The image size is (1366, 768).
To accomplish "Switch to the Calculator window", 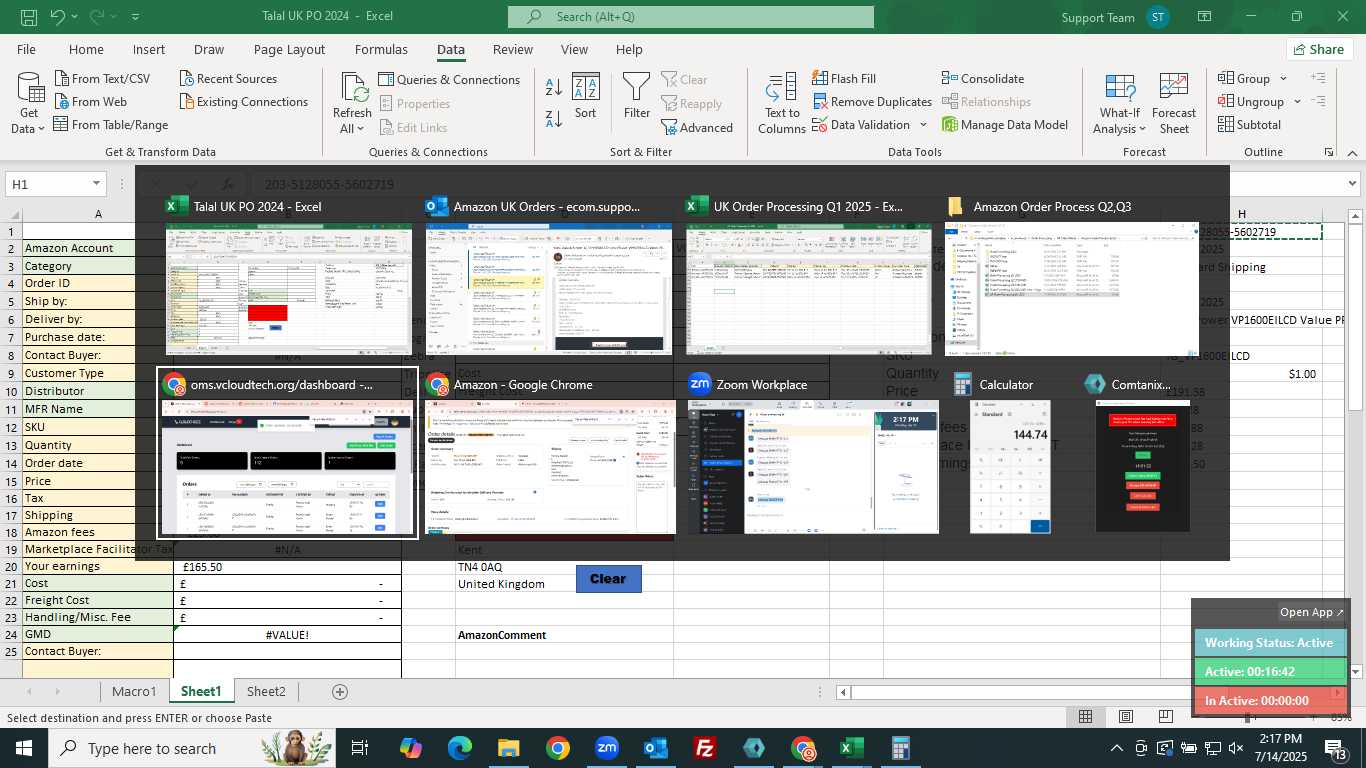I will 1010,467.
